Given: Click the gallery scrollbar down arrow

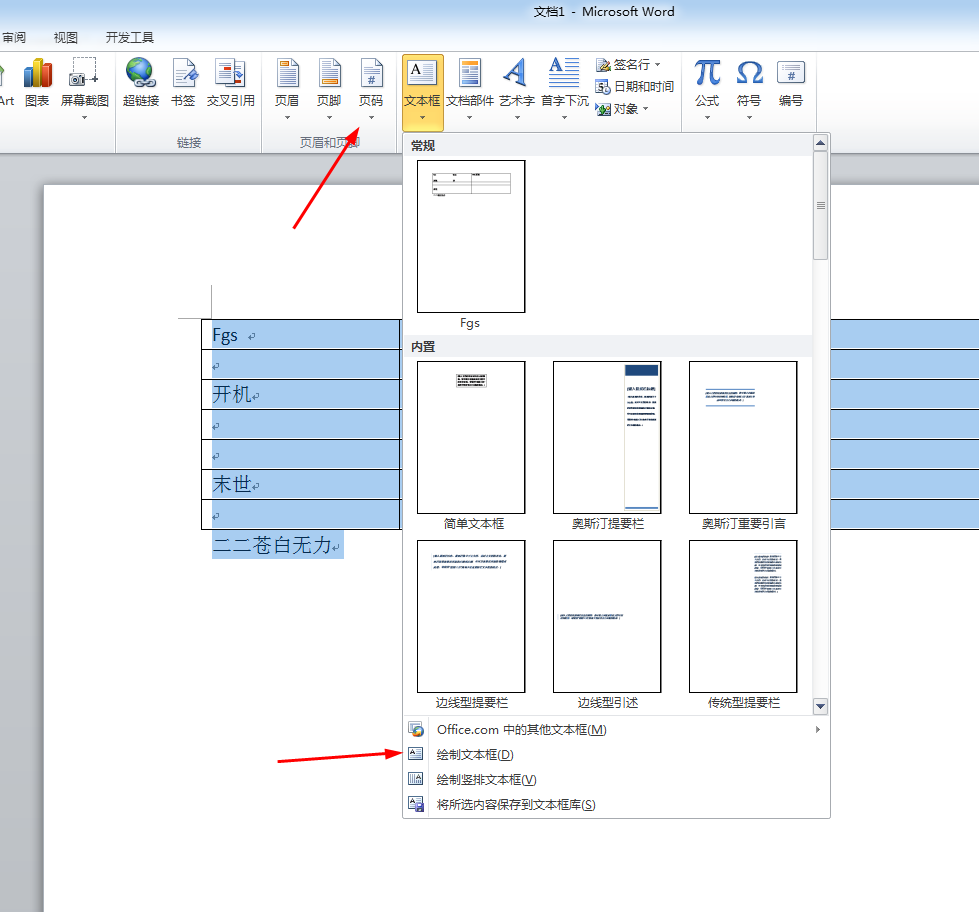Looking at the screenshot, I should (820, 706).
